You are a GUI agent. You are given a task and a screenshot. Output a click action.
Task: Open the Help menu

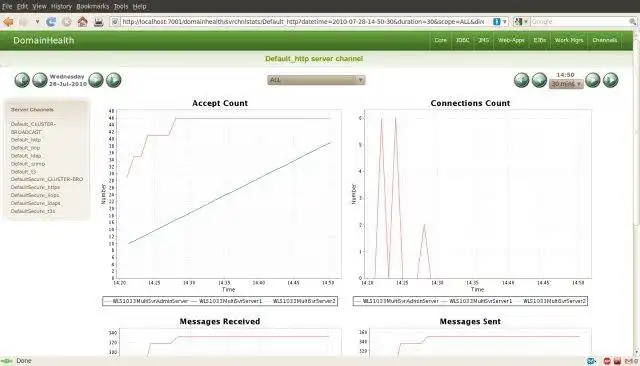tap(139, 6)
